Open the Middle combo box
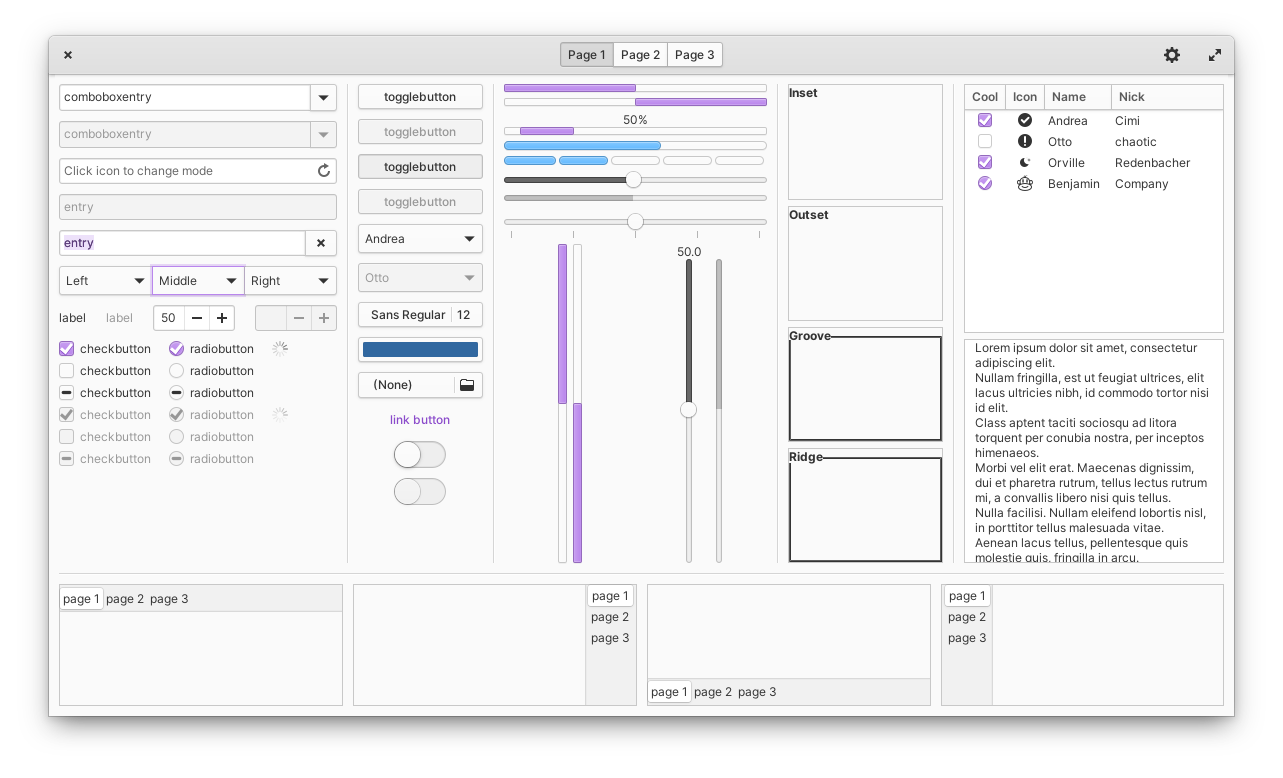 click(x=198, y=281)
